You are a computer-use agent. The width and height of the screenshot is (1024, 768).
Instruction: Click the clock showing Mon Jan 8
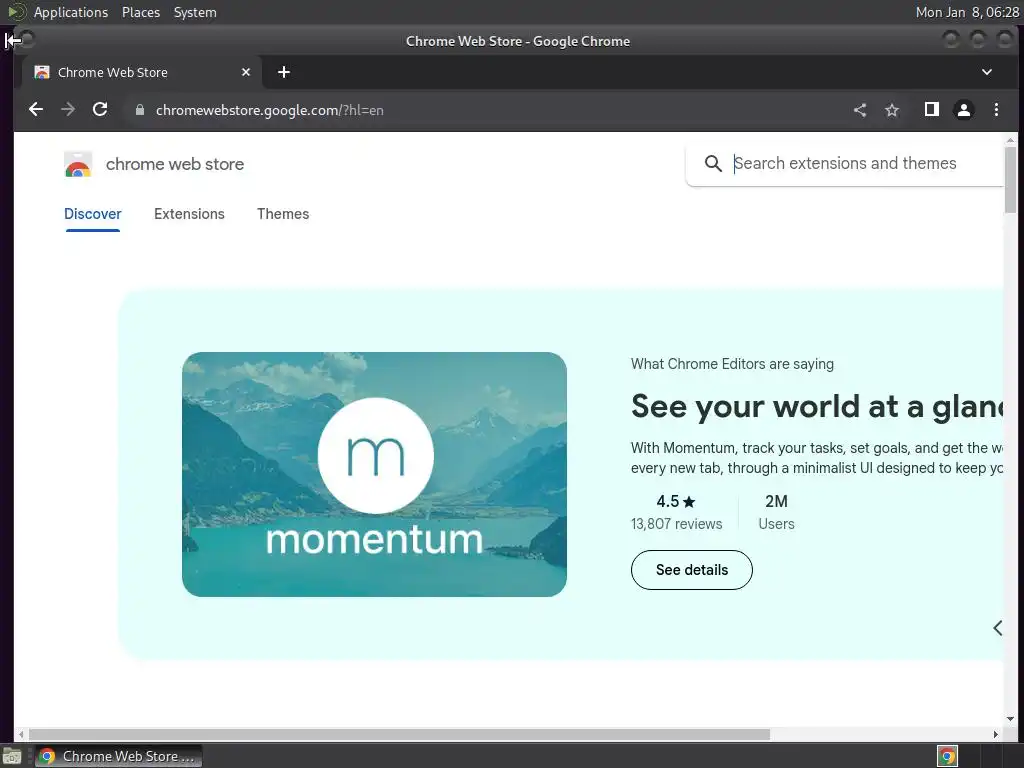coord(967,12)
